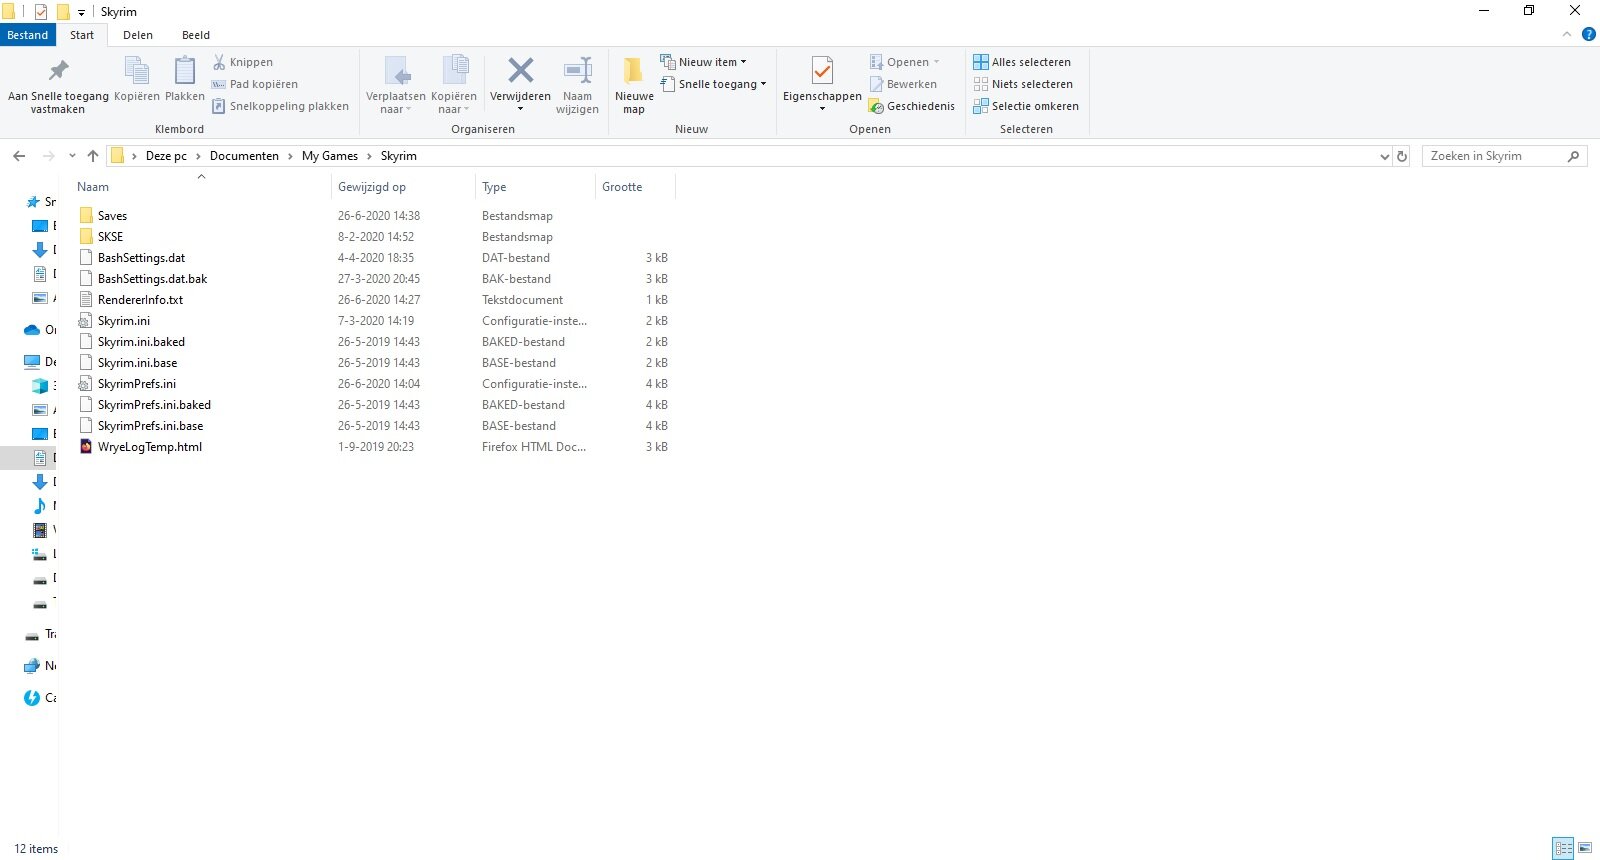Click Niets selecteren

pos(1023,84)
